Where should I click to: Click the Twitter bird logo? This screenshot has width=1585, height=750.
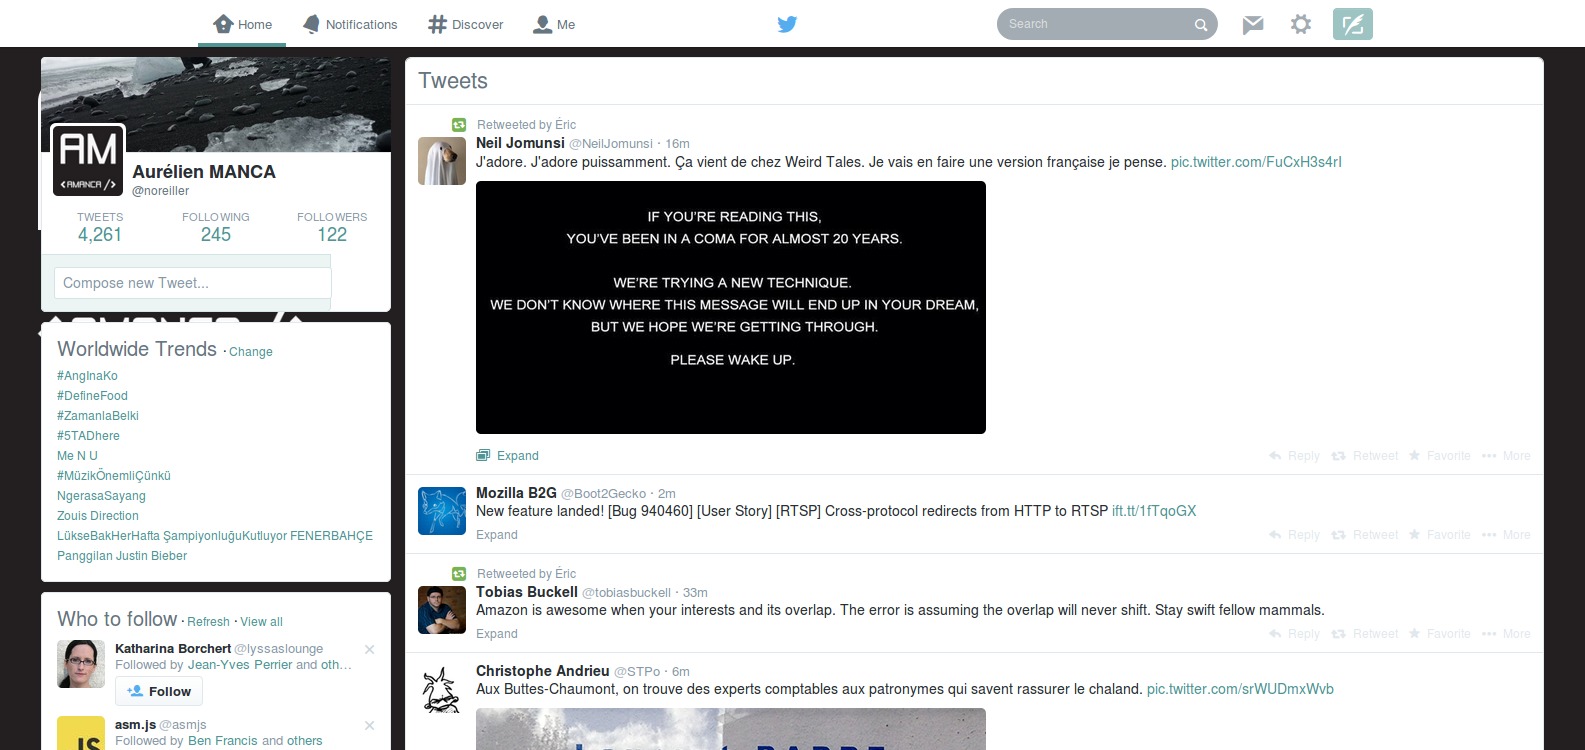[787, 24]
